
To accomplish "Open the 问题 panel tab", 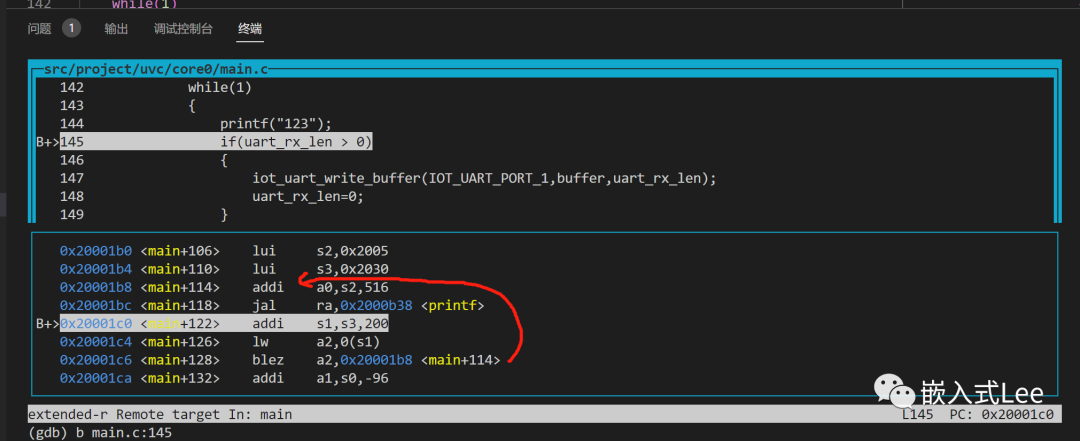I will (x=39, y=29).
